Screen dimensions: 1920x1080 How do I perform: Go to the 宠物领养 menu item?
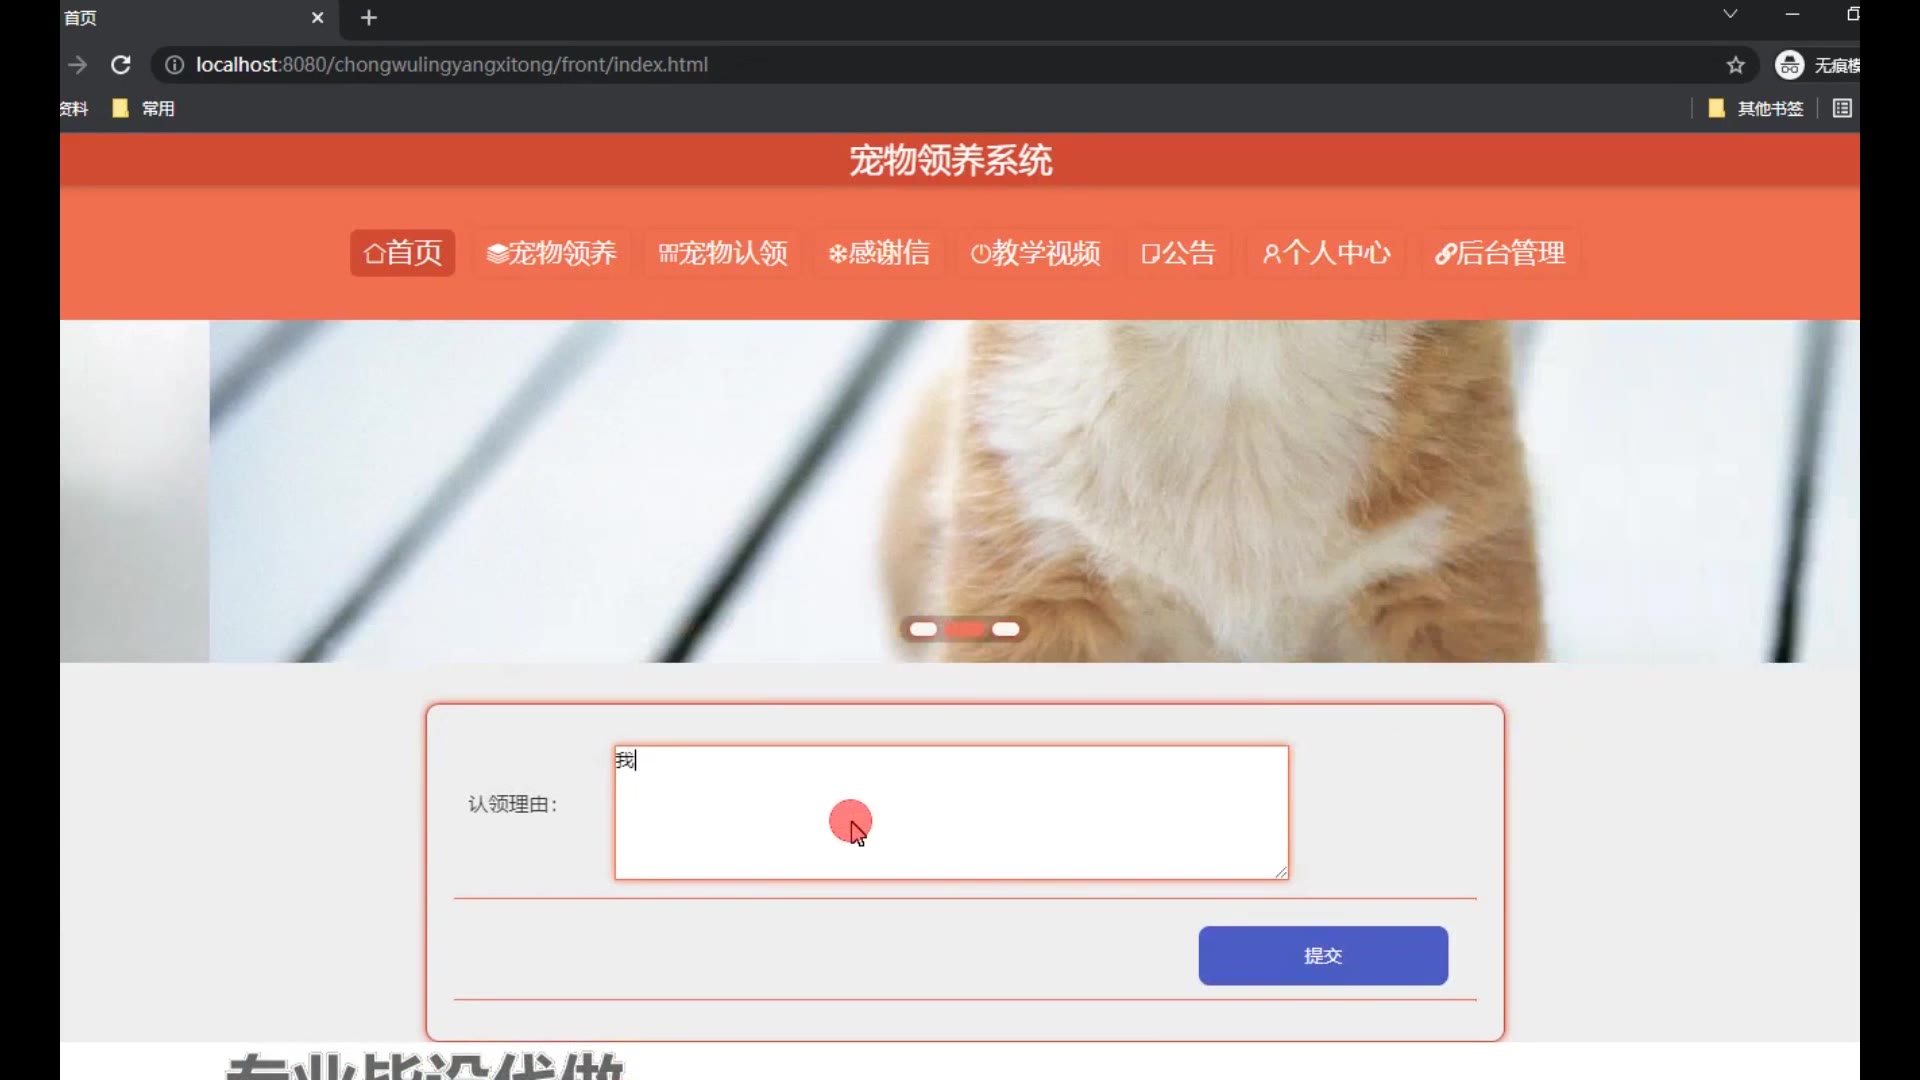[x=551, y=253]
